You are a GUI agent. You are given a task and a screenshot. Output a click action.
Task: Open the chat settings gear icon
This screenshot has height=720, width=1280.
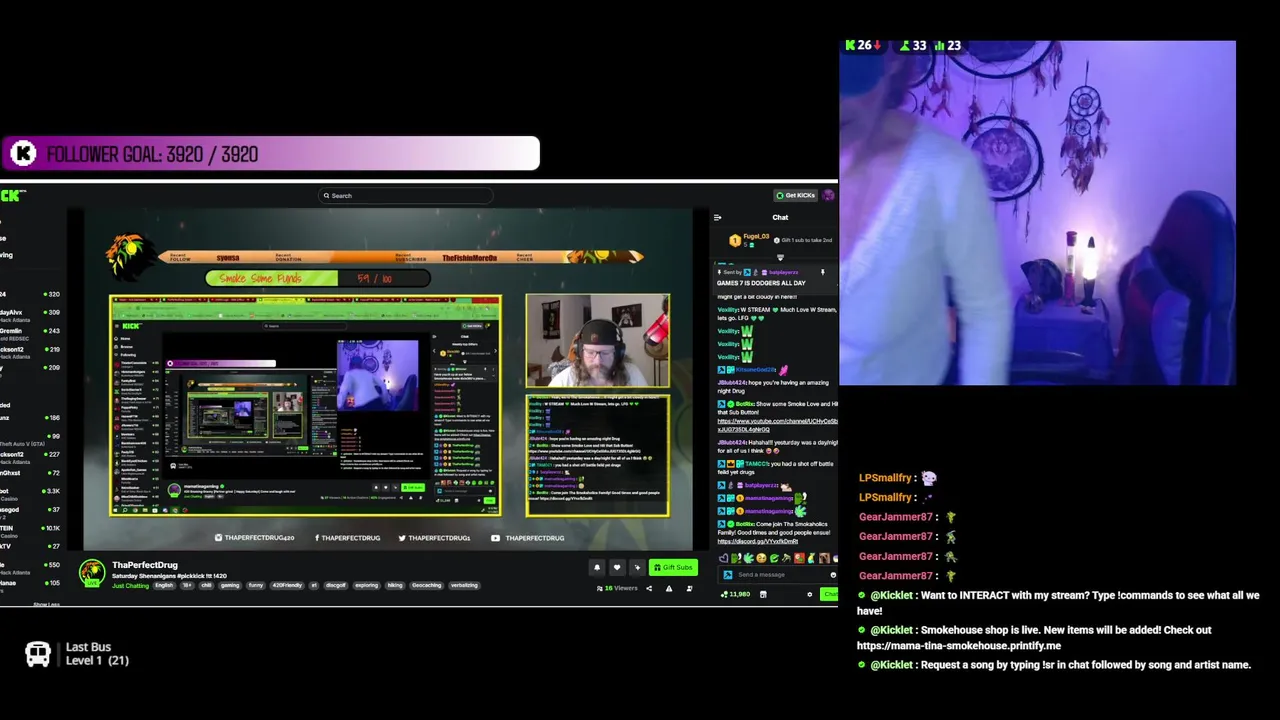tap(810, 594)
